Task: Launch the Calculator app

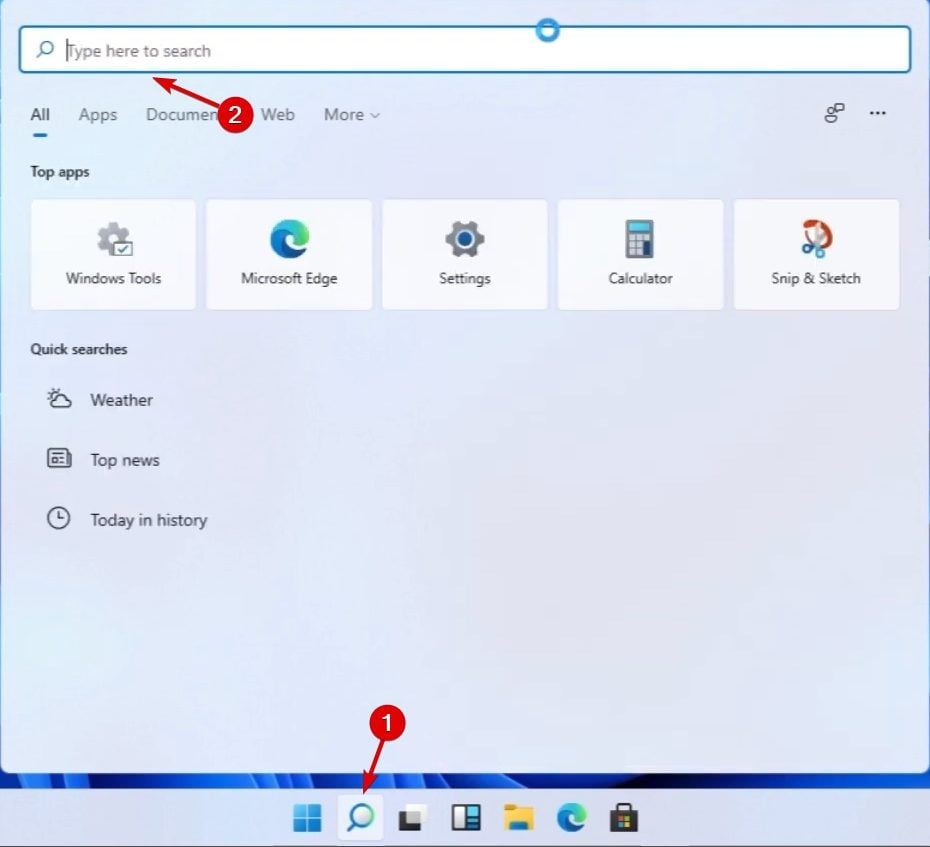Action: coord(640,253)
